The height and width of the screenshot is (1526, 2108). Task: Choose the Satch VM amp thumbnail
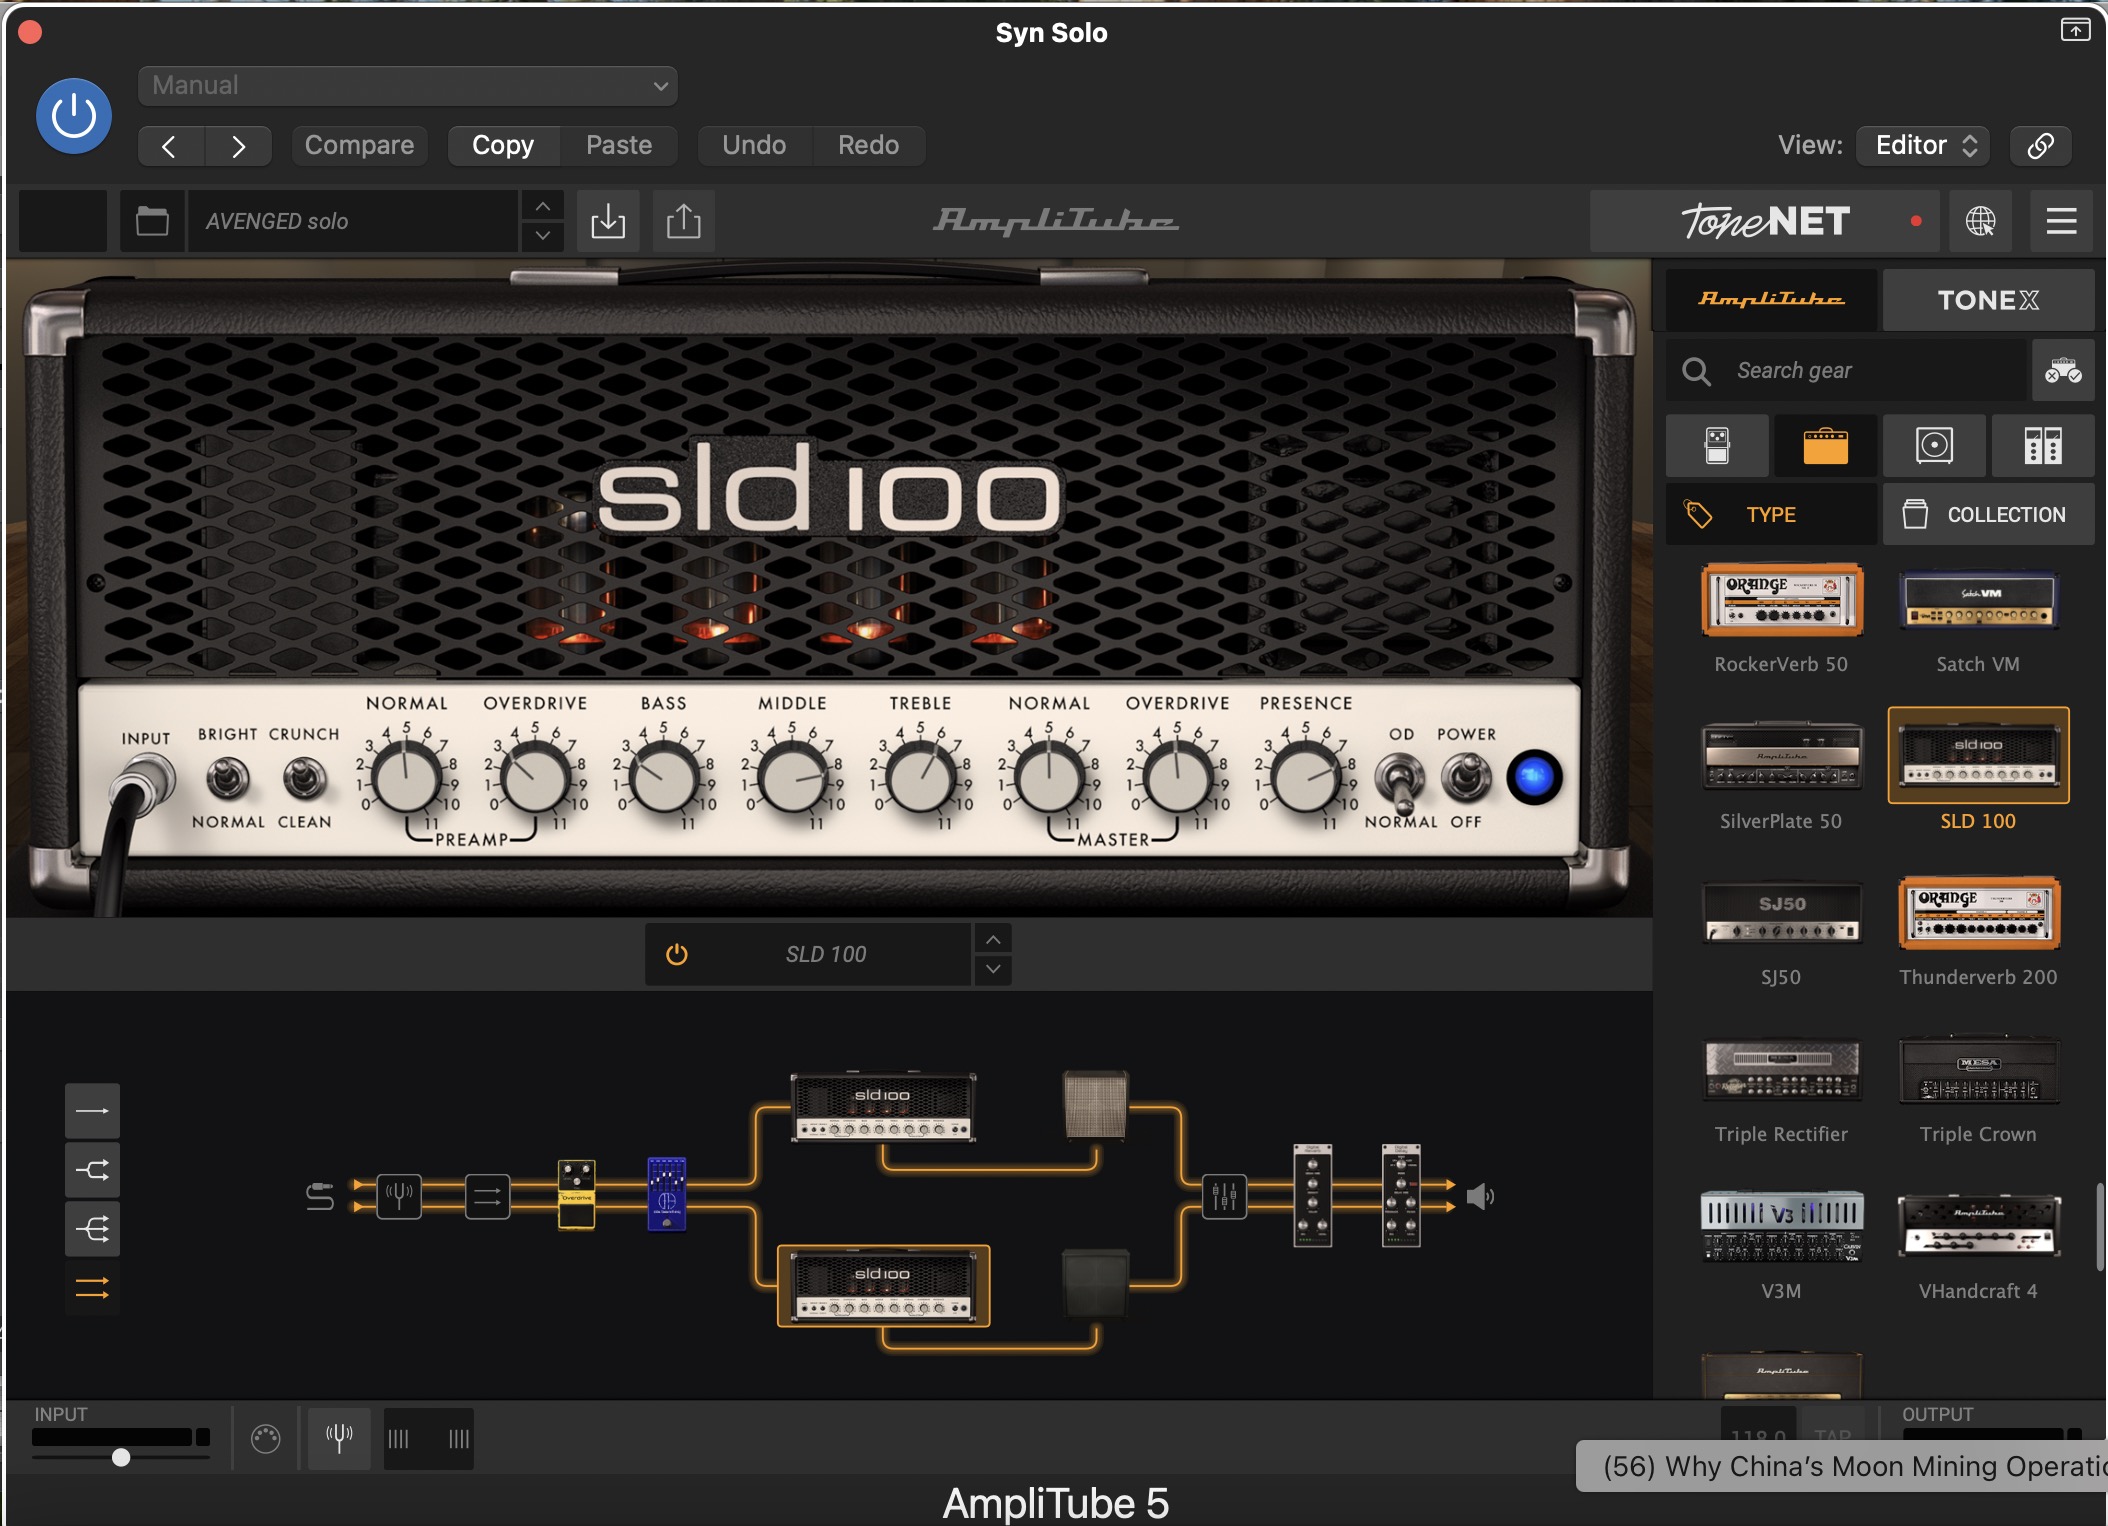coord(1978,600)
